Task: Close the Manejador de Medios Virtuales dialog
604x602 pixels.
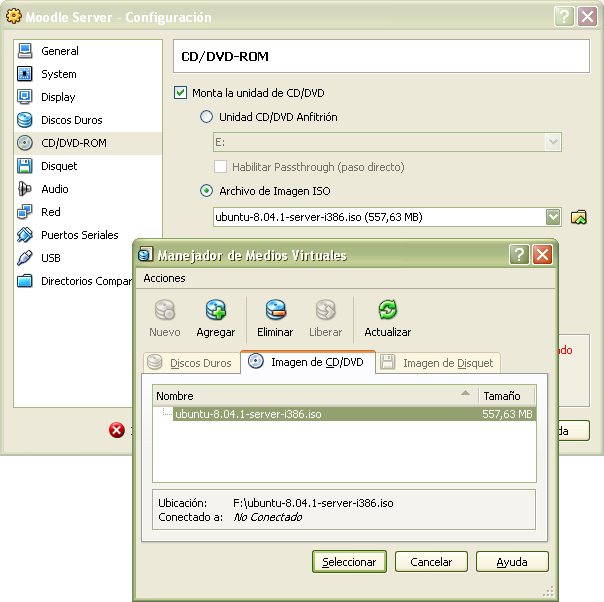Action: (542, 255)
